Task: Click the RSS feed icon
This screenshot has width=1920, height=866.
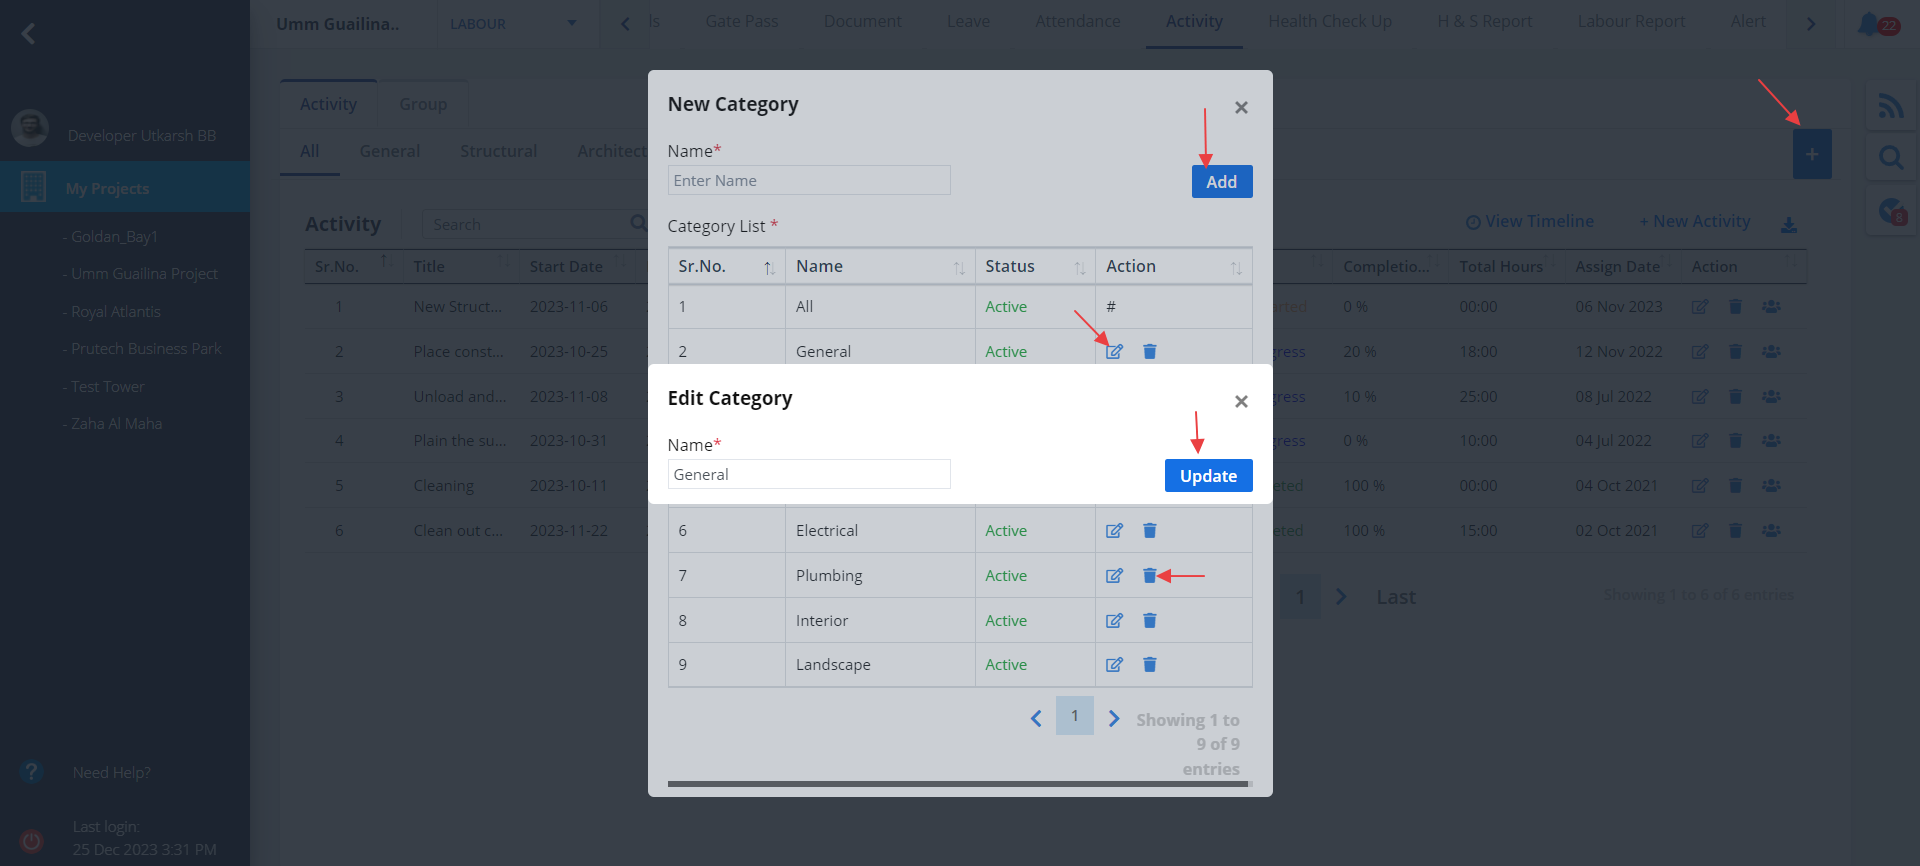Action: [x=1890, y=106]
